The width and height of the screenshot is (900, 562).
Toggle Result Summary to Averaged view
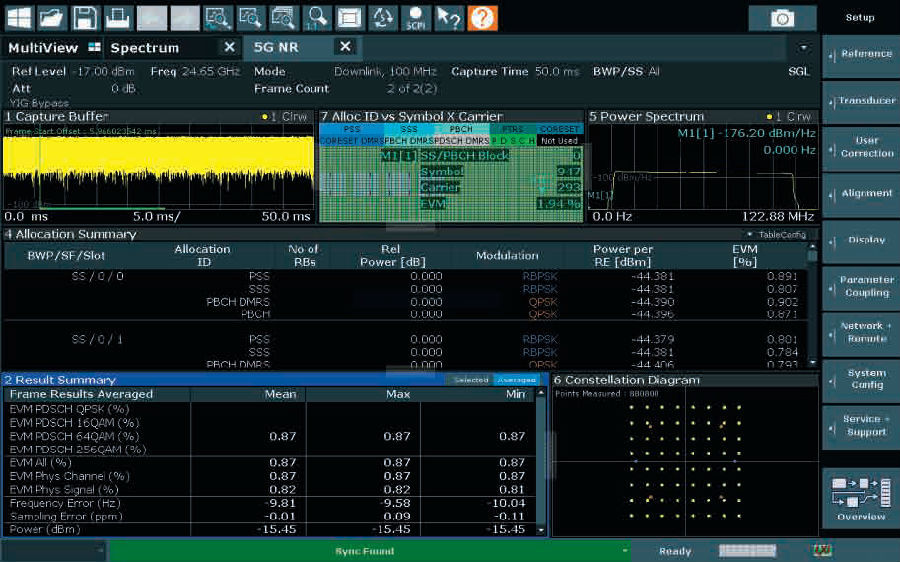pyautogui.click(x=517, y=380)
